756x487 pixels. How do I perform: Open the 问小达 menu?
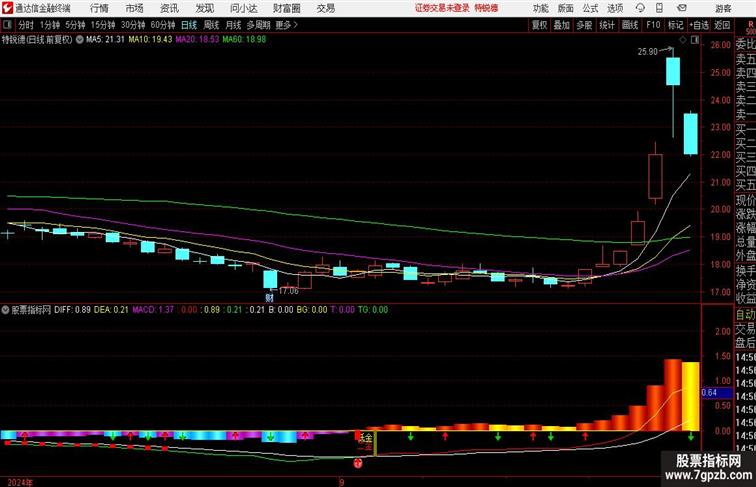[x=243, y=8]
